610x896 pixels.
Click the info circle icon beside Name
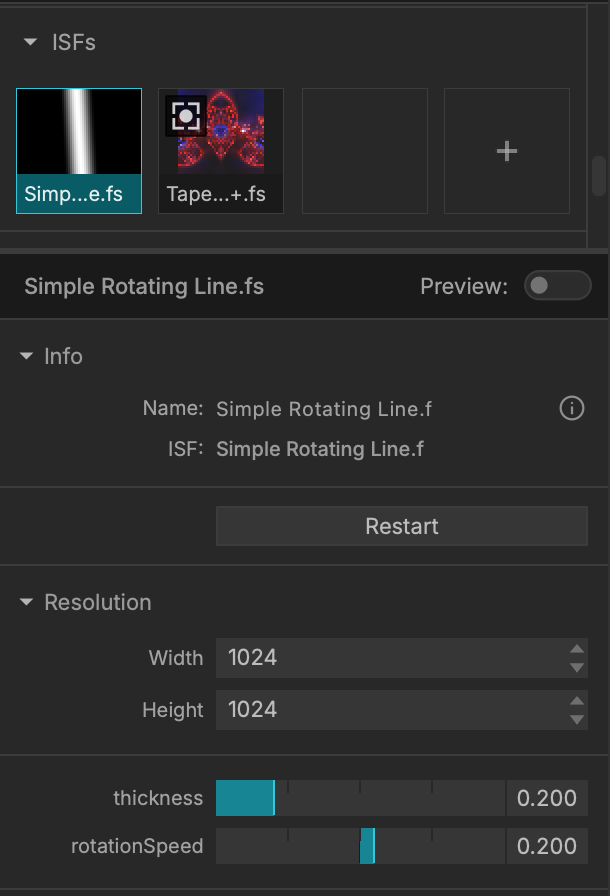coord(572,409)
